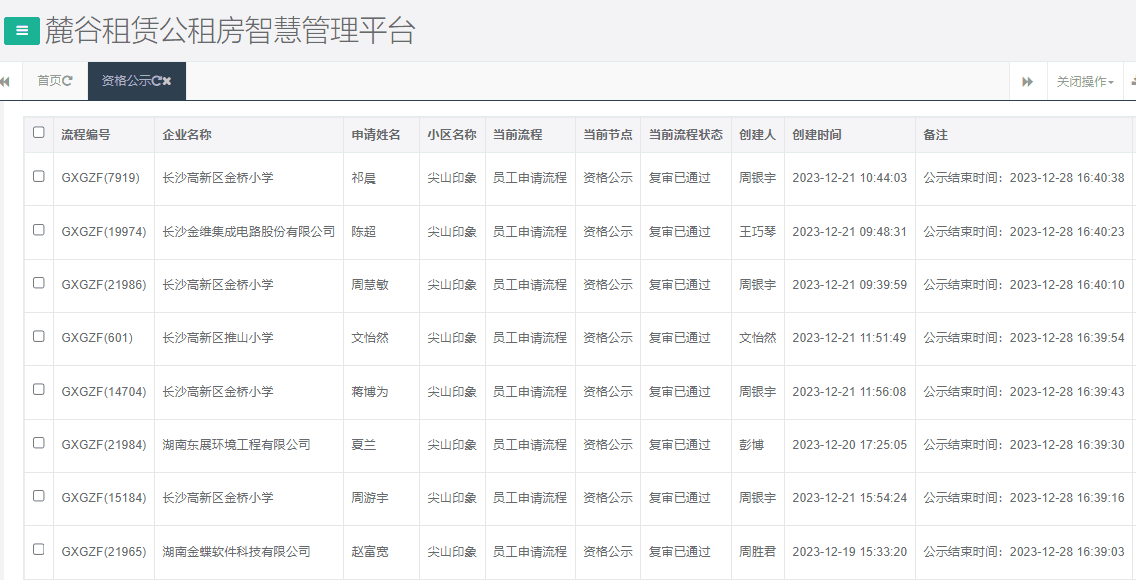Image resolution: width=1136 pixels, height=580 pixels.
Task: Expand options for row GXGZF(21965)
Action: (39, 551)
